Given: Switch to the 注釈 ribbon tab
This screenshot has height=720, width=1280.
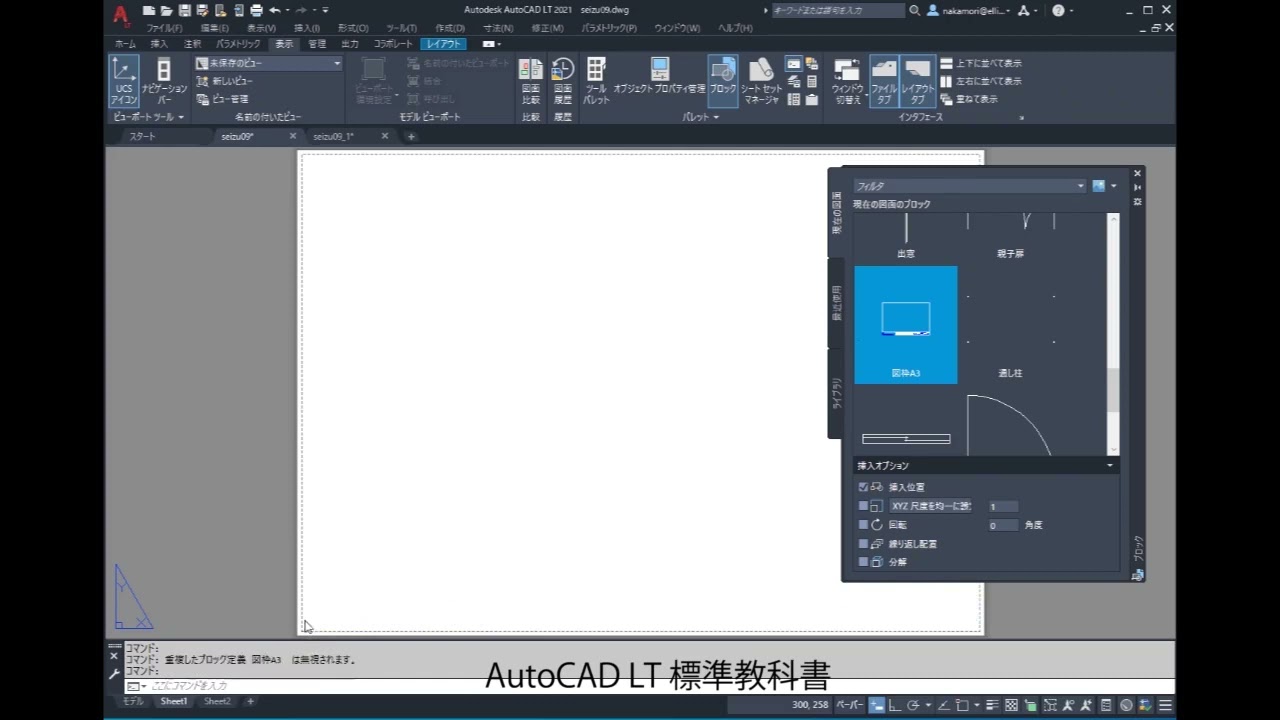Looking at the screenshot, I should coord(192,44).
